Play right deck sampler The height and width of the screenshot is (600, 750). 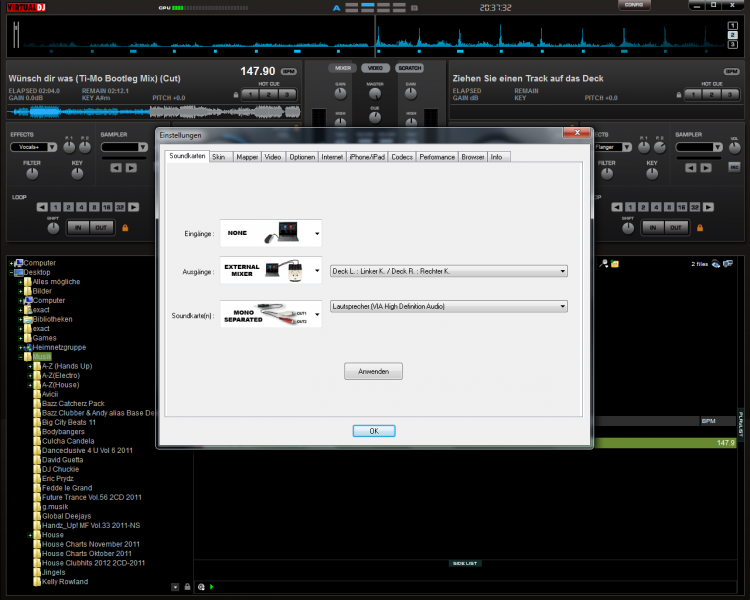pyautogui.click(x=706, y=168)
